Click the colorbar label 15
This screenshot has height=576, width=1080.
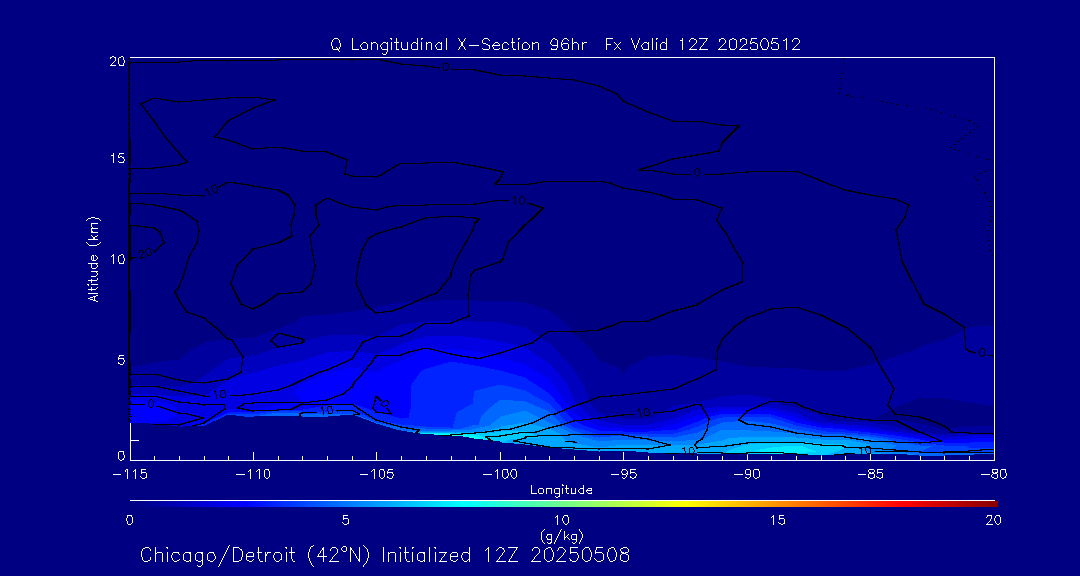(x=777, y=520)
